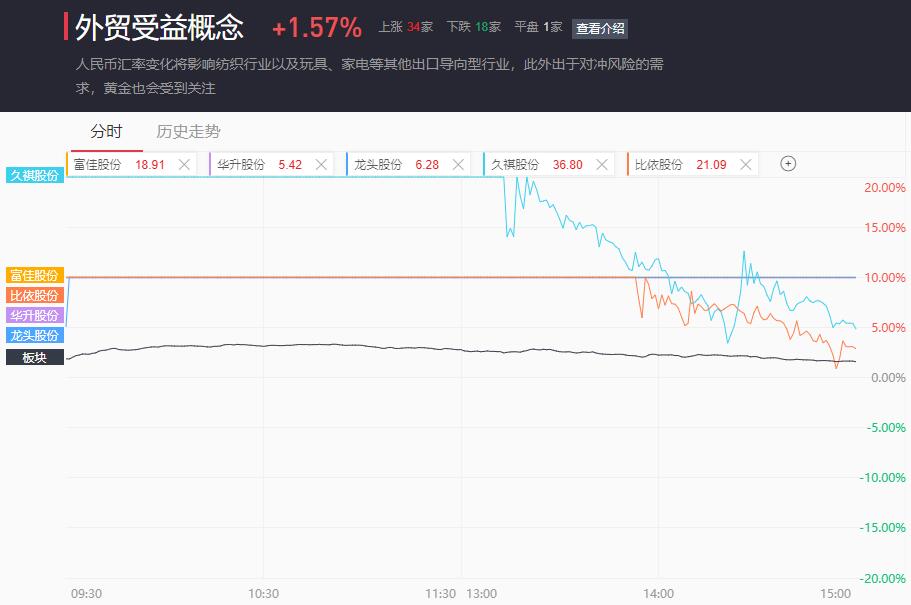Switch to the 历史走势 tab

click(x=188, y=131)
